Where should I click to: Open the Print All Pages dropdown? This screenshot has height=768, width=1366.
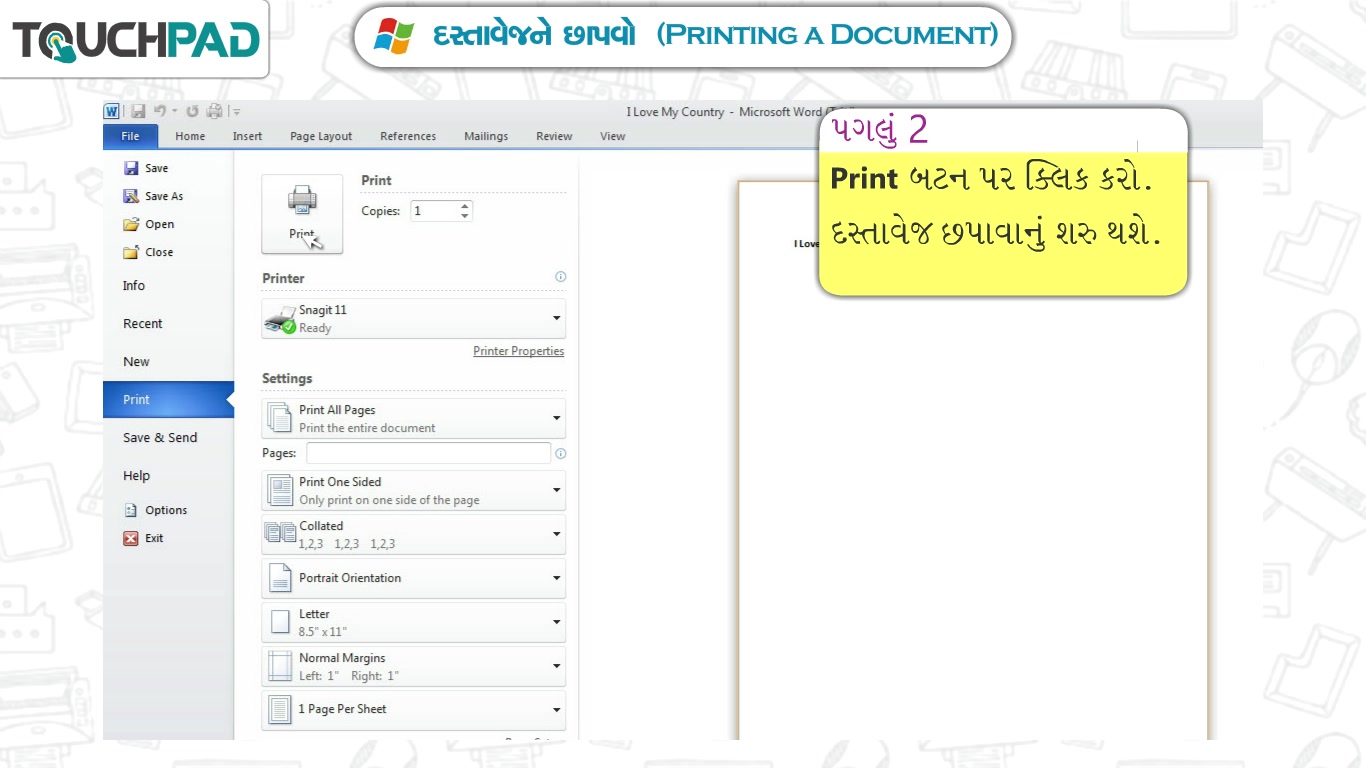(413, 418)
